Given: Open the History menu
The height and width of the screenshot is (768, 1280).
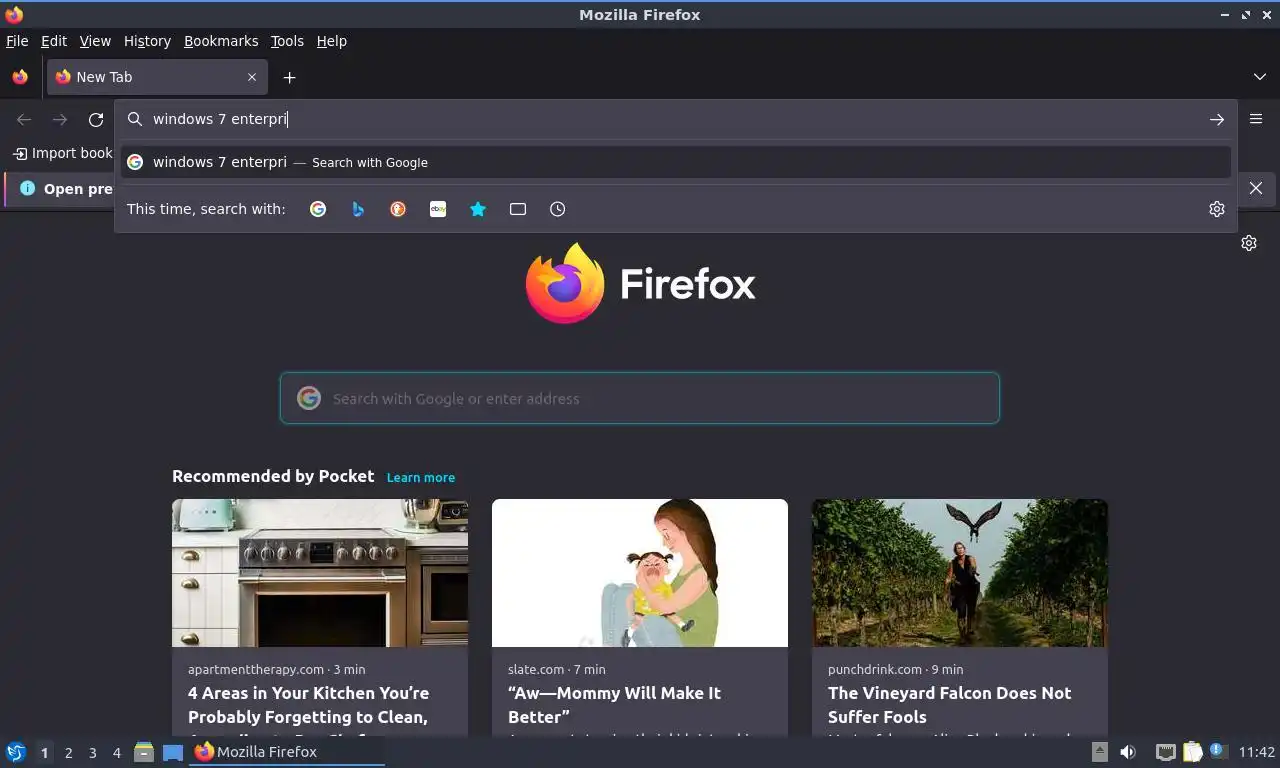Looking at the screenshot, I should pyautogui.click(x=147, y=41).
